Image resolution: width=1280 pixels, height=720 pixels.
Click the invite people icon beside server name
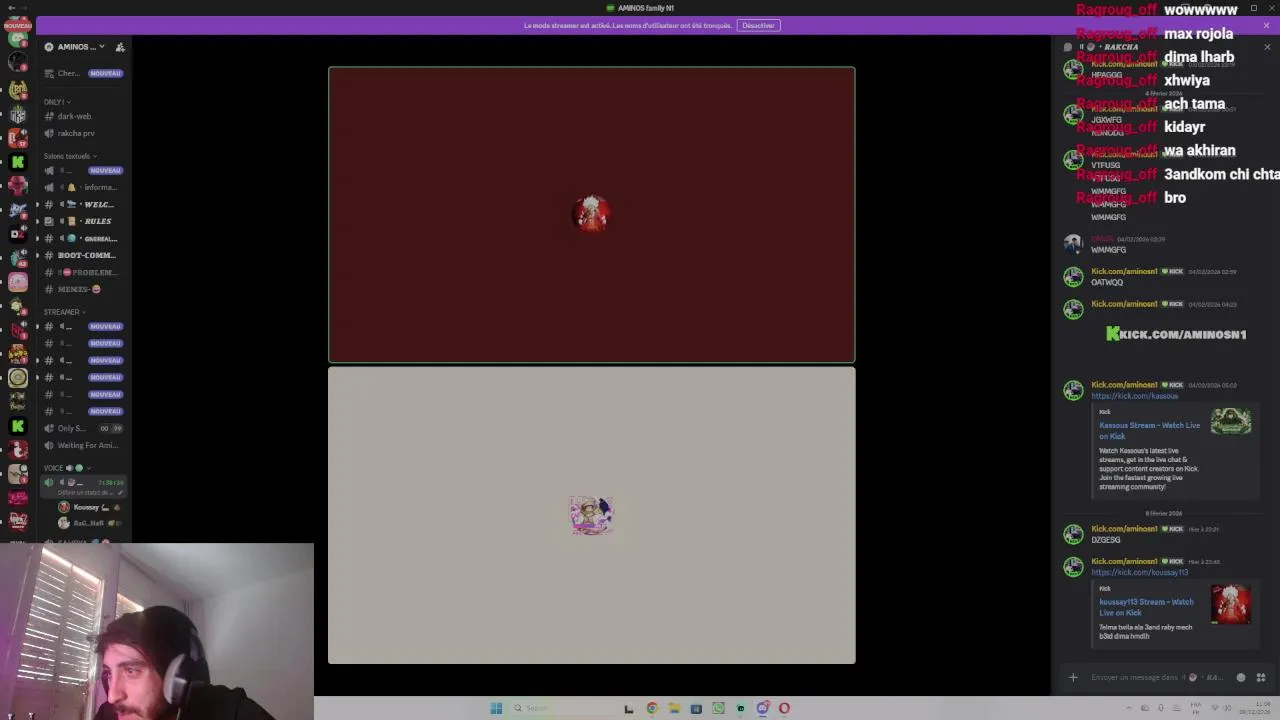[120, 47]
